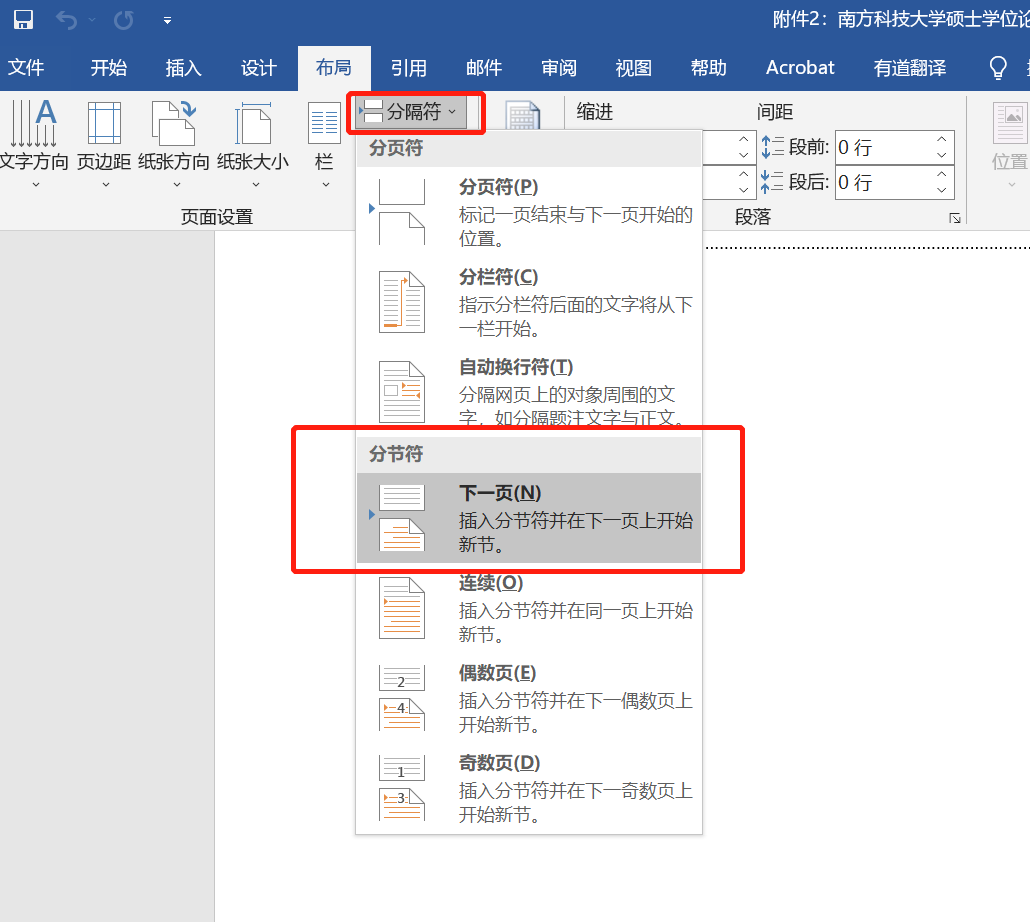Click the search magnifier icon
The width and height of the screenshot is (1030, 922).
tap(997, 67)
